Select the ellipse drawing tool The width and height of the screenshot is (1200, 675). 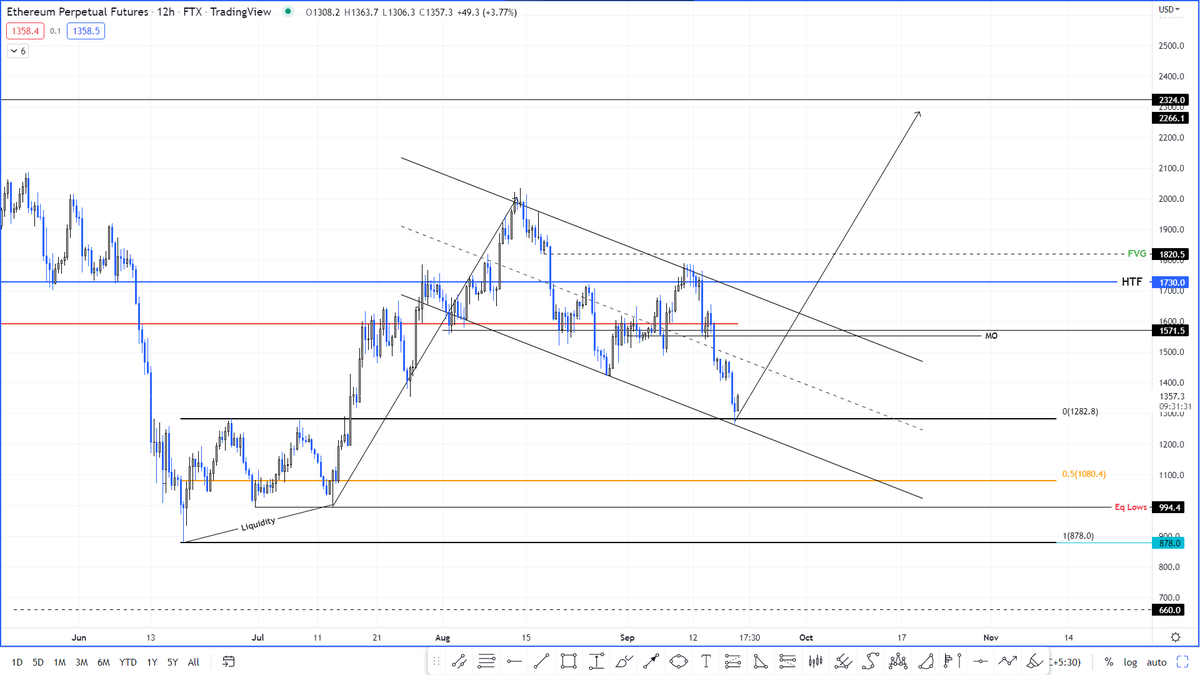(680, 661)
